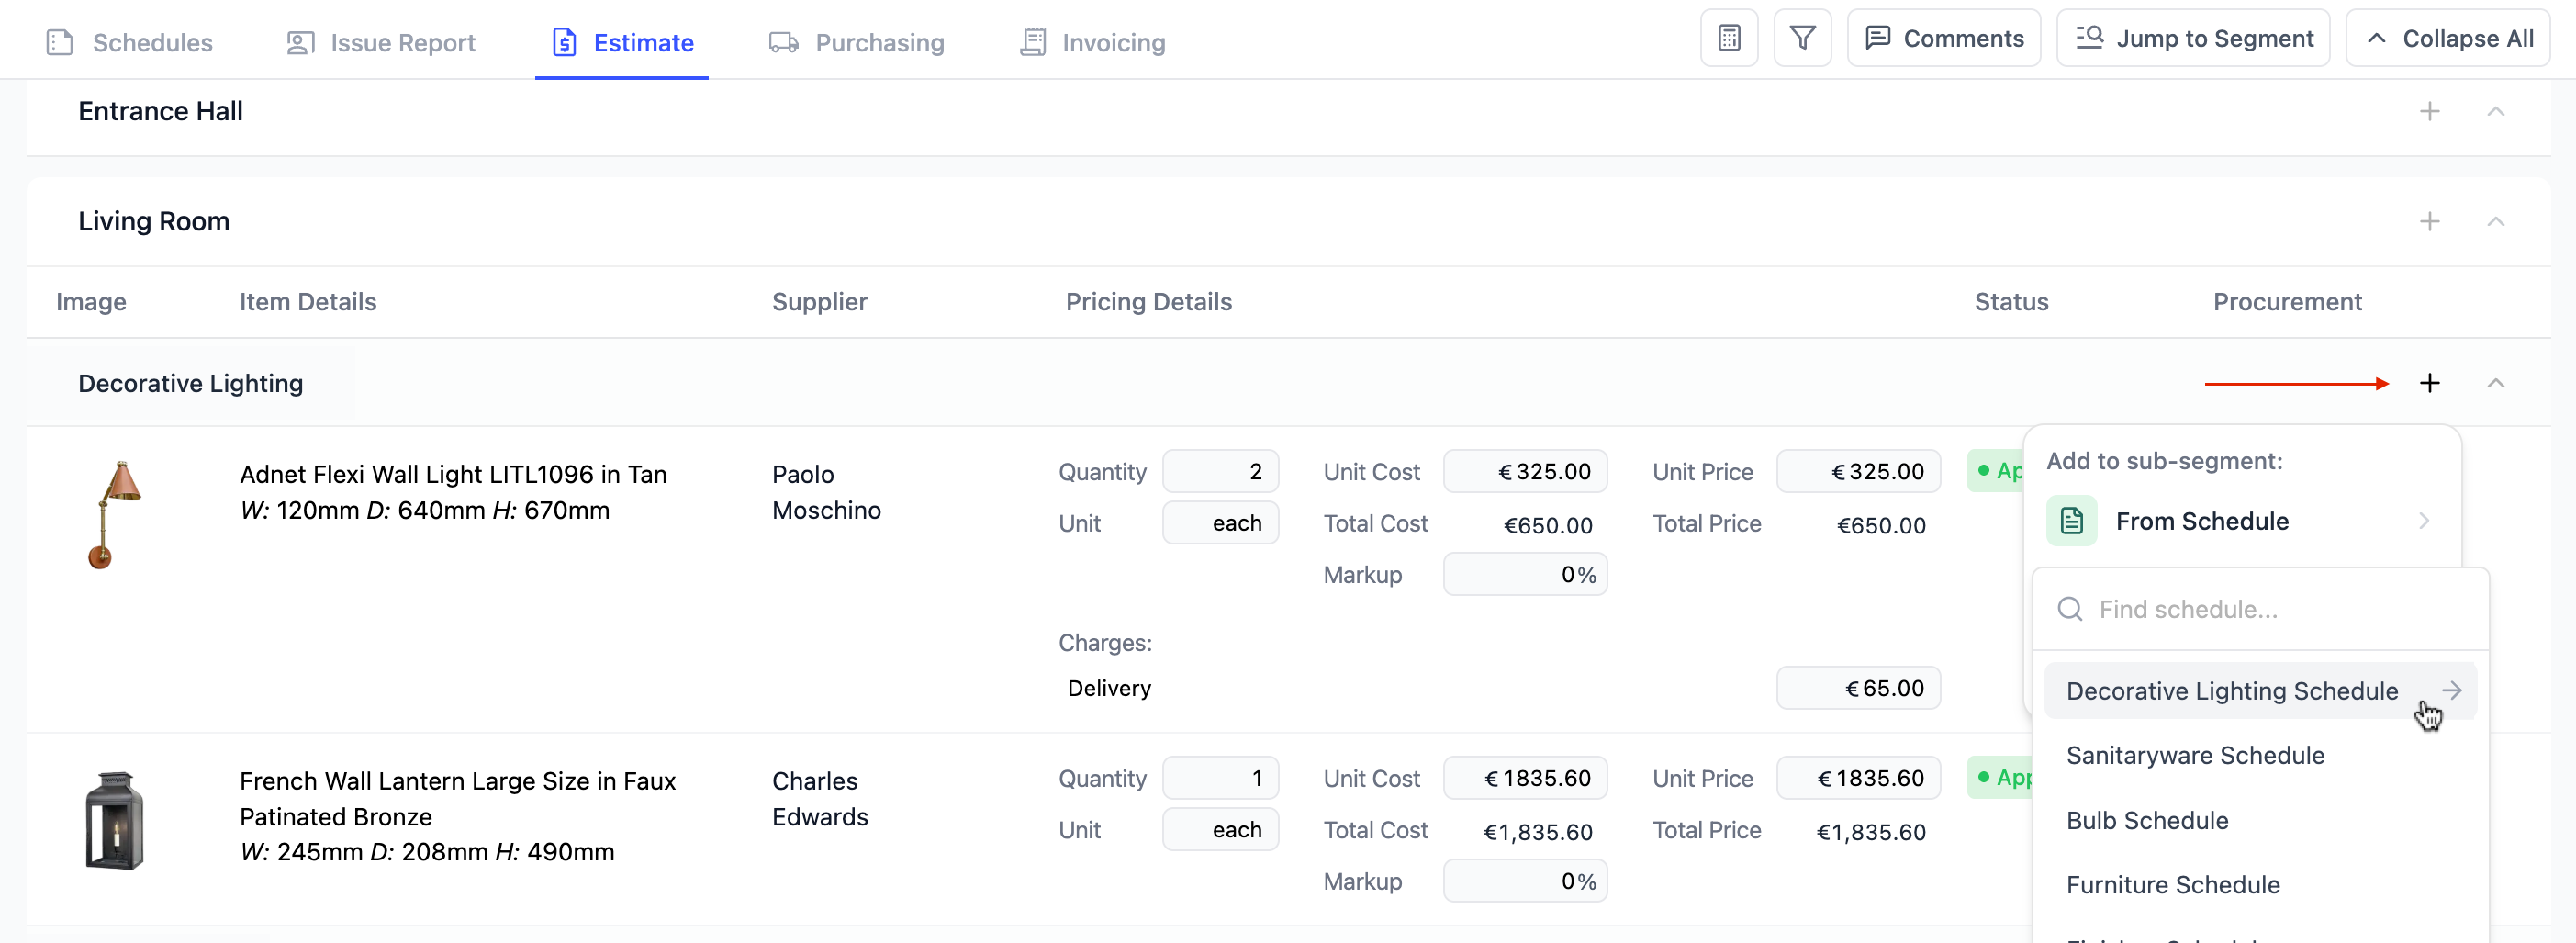Image resolution: width=2576 pixels, height=943 pixels.
Task: Click the Decorative Lighting sub-segment title
Action: (x=191, y=383)
